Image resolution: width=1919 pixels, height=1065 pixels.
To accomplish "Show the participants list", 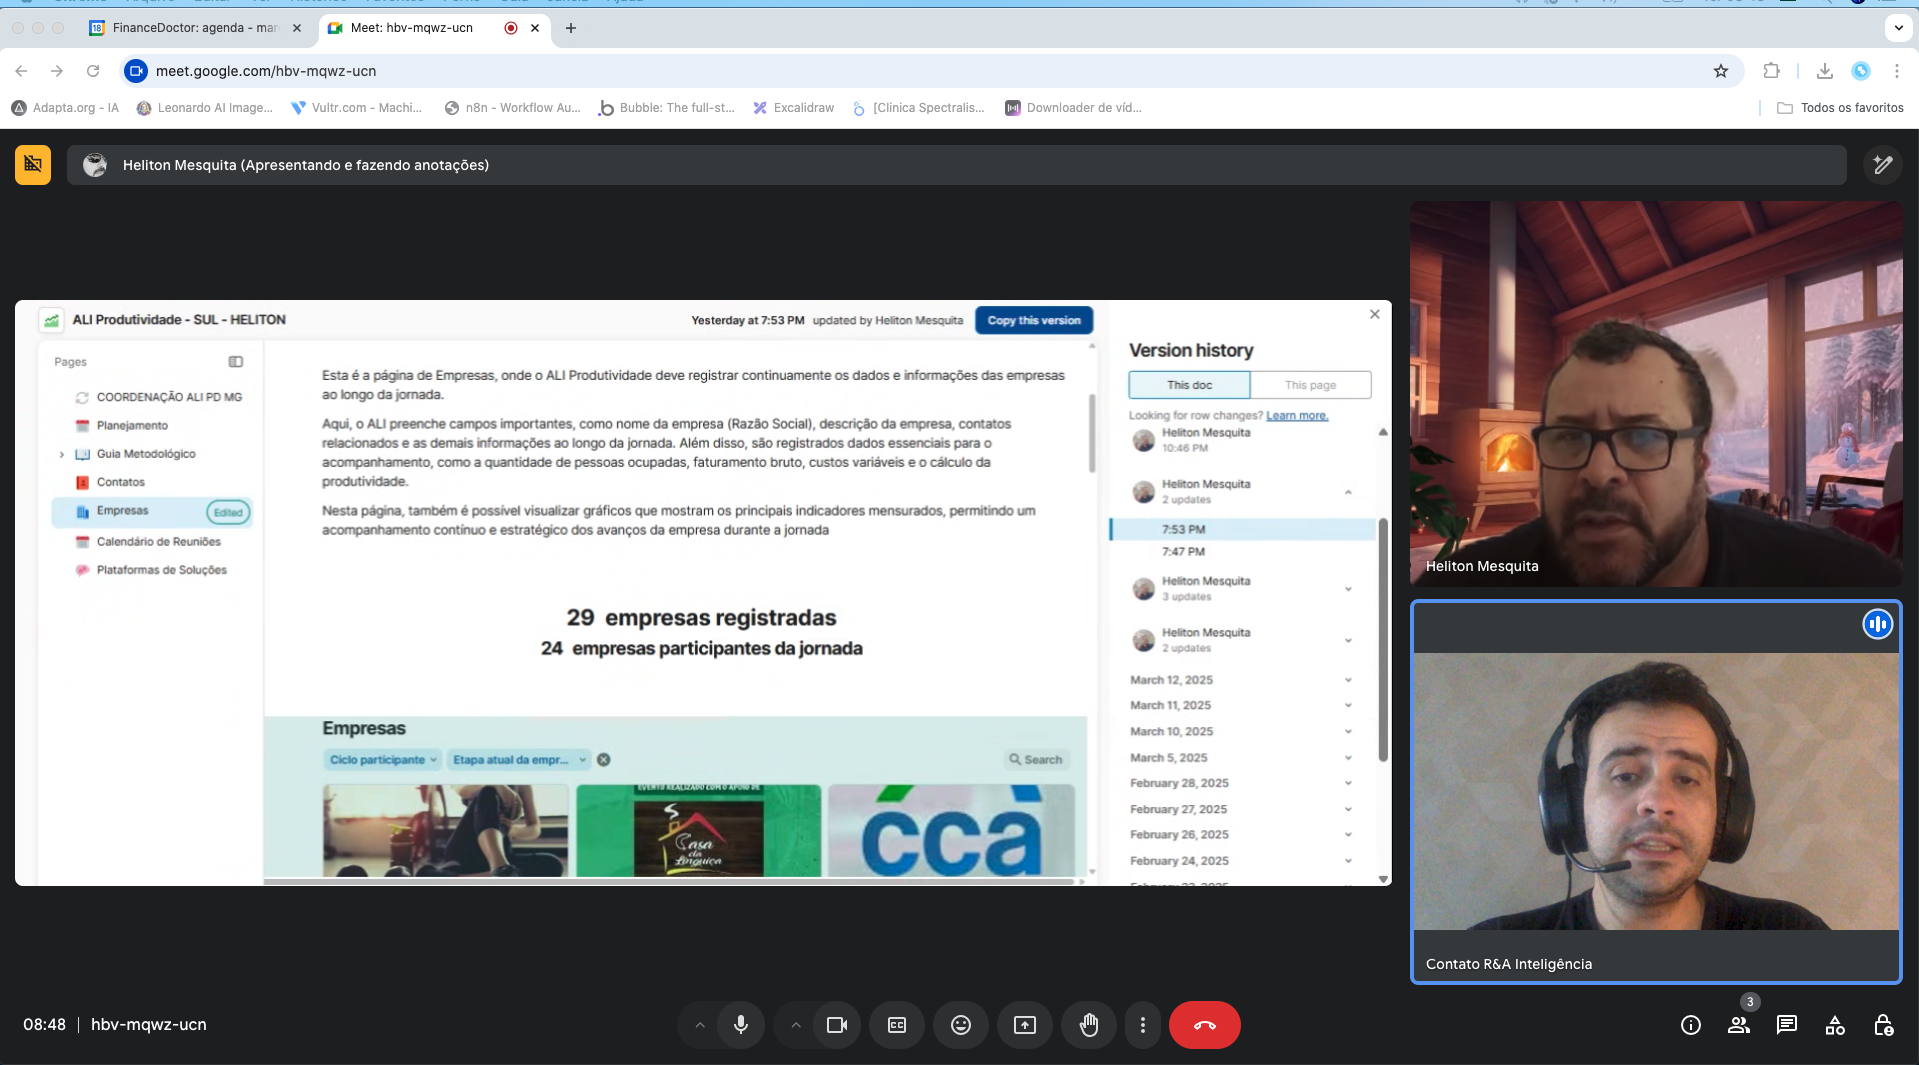I will pos(1739,1025).
